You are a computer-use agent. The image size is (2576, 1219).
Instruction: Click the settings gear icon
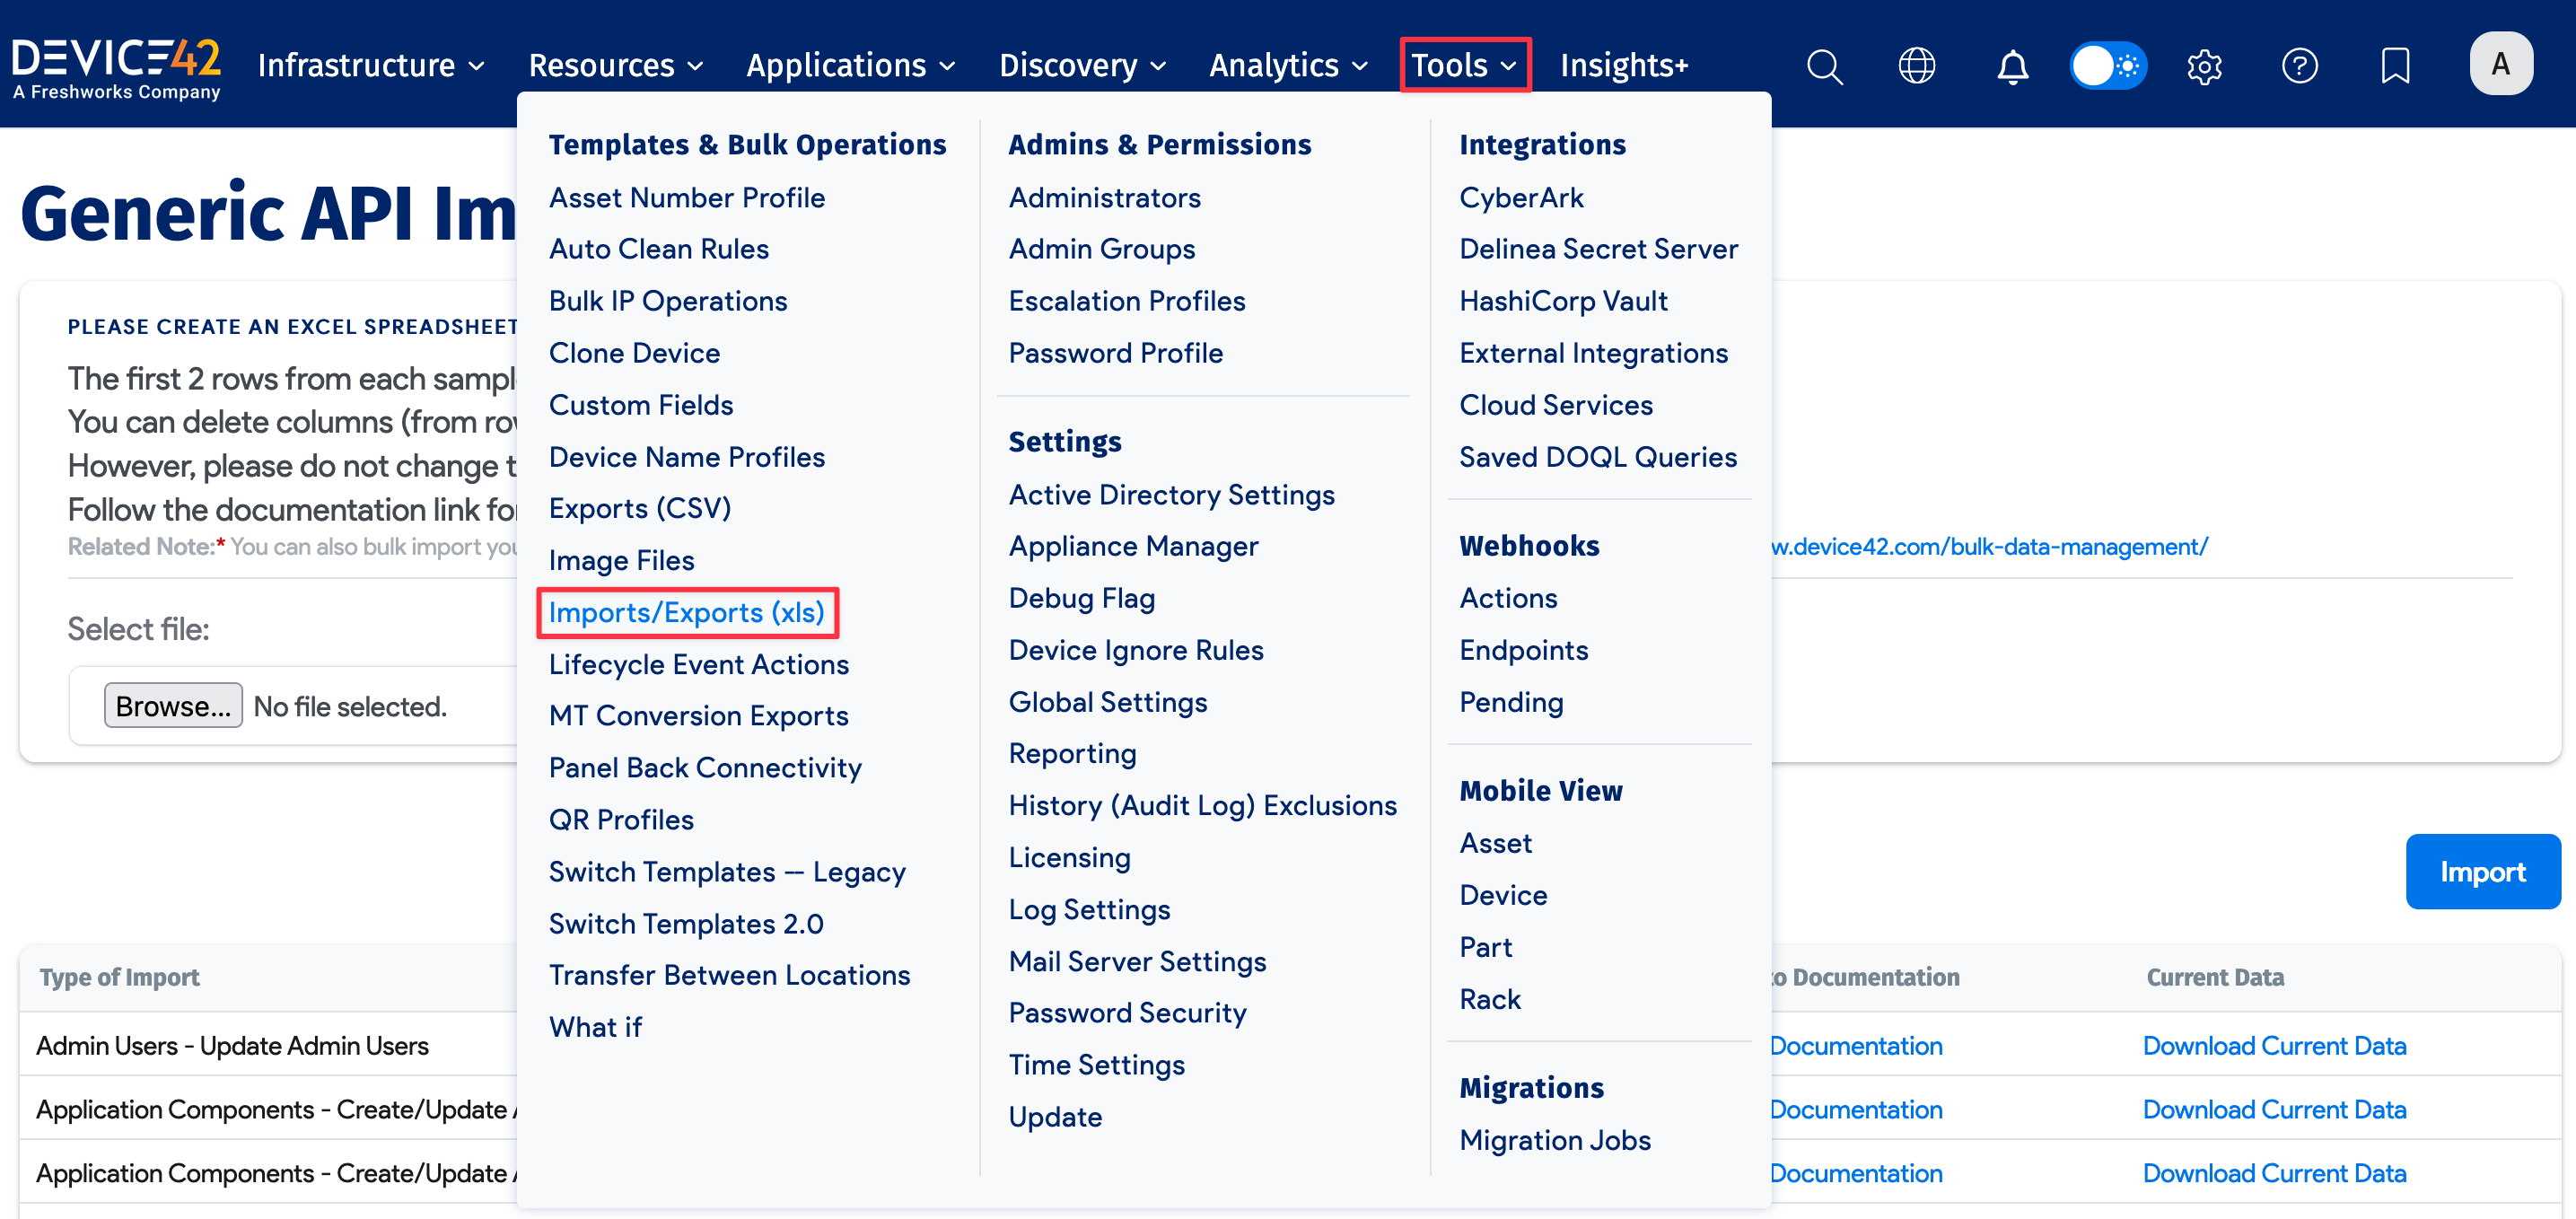coord(2203,67)
